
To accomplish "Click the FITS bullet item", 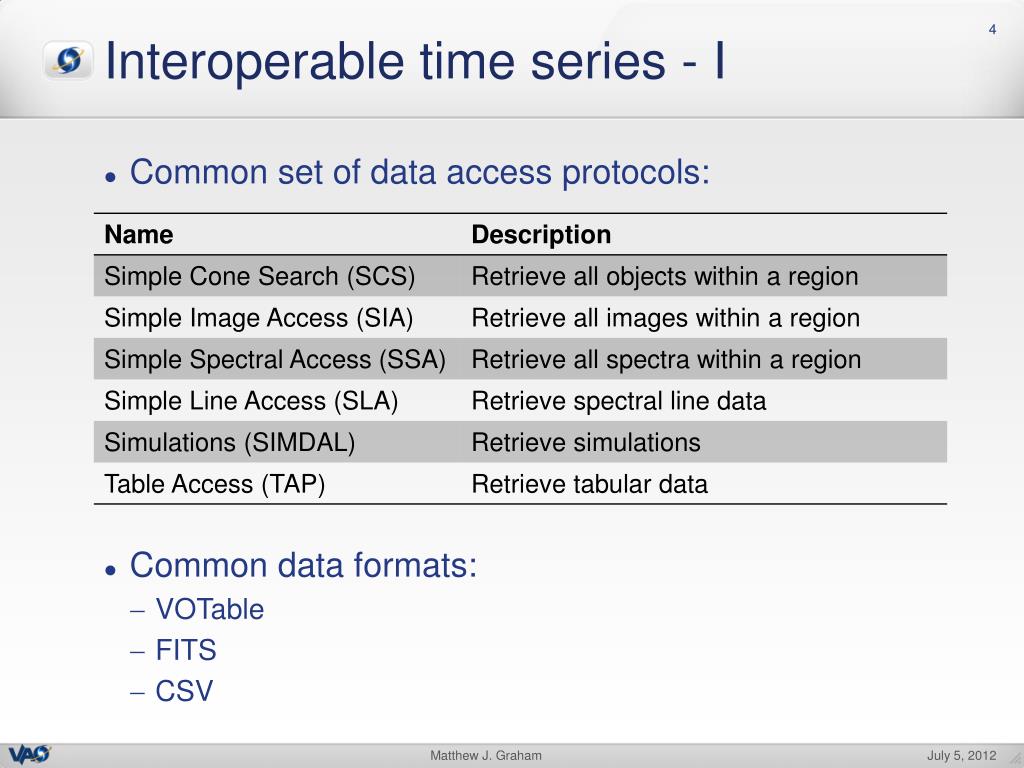I will [x=185, y=650].
